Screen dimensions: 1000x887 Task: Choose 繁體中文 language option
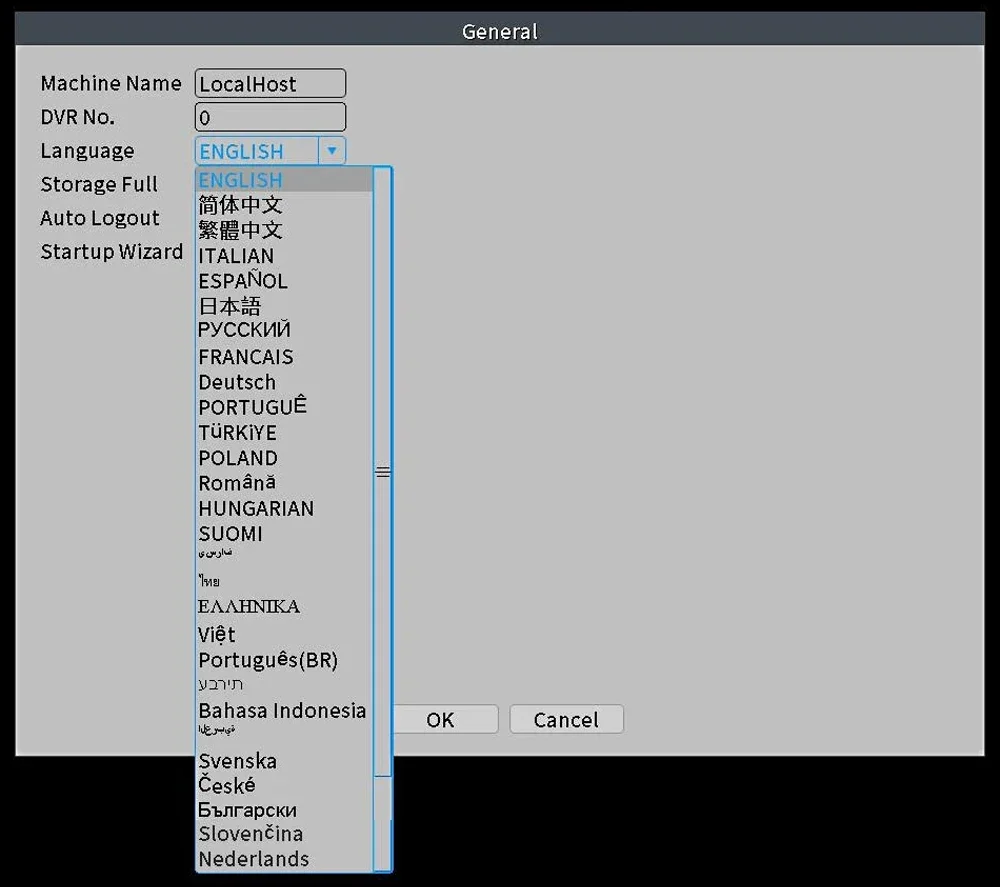[240, 230]
